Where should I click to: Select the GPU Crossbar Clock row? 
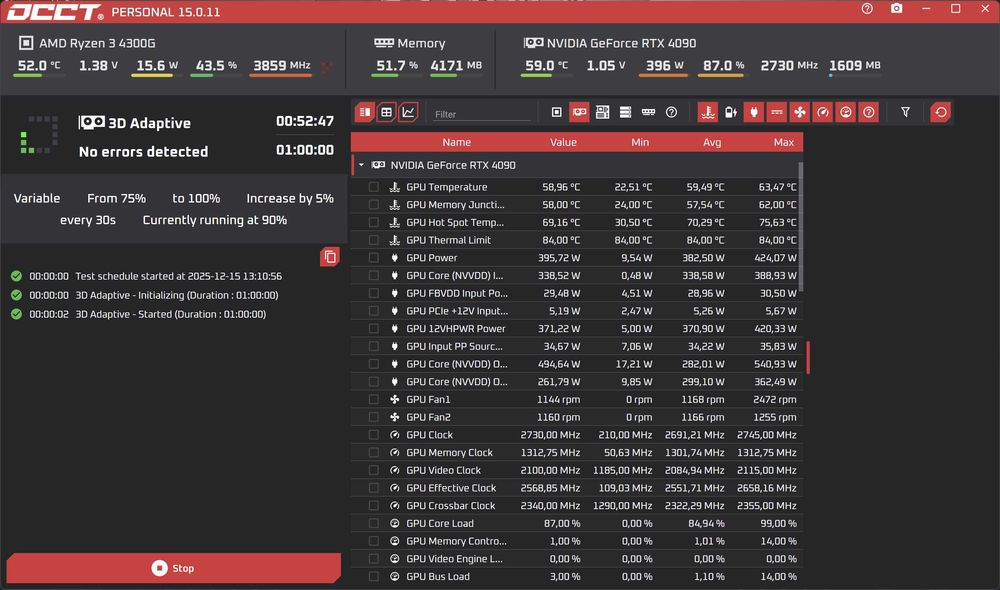[x=577, y=506]
